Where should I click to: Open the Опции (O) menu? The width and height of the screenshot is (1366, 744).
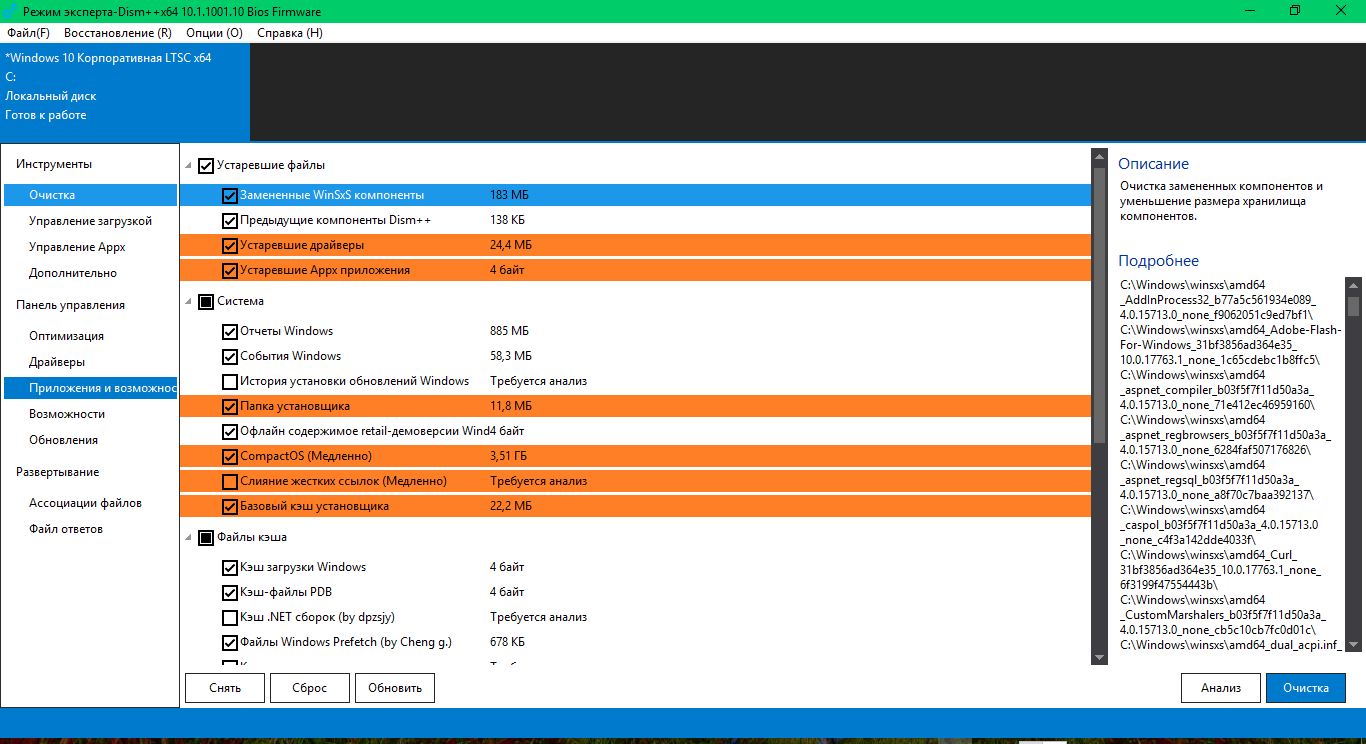(x=214, y=33)
